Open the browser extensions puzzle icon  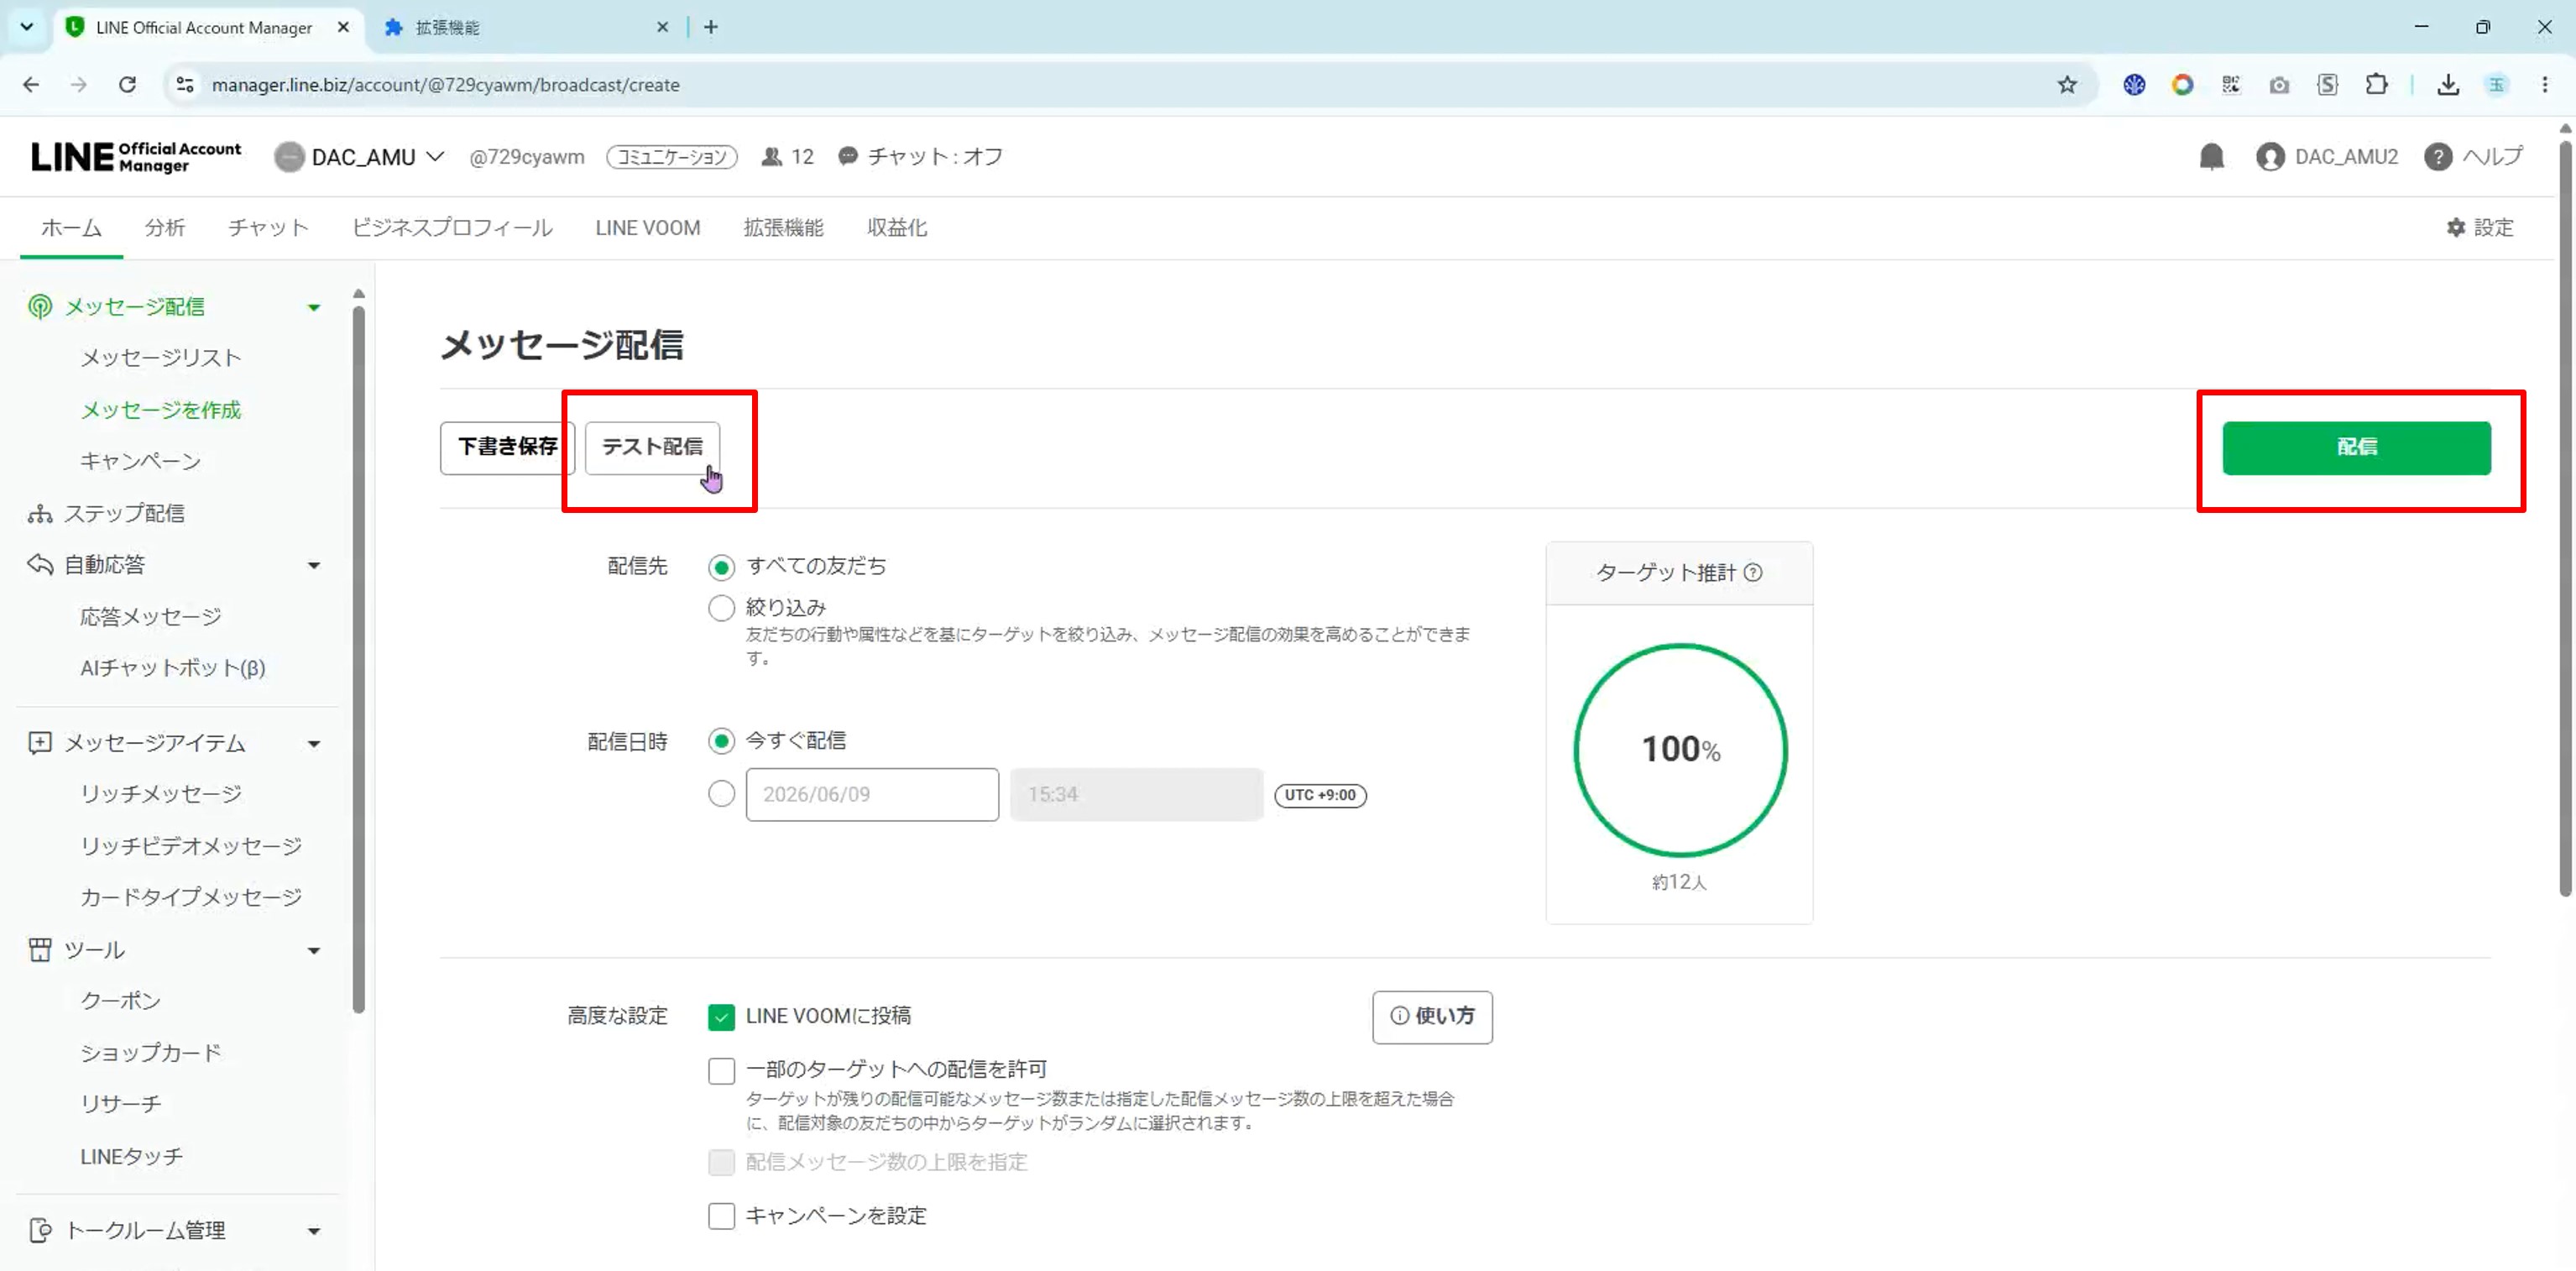click(2377, 85)
